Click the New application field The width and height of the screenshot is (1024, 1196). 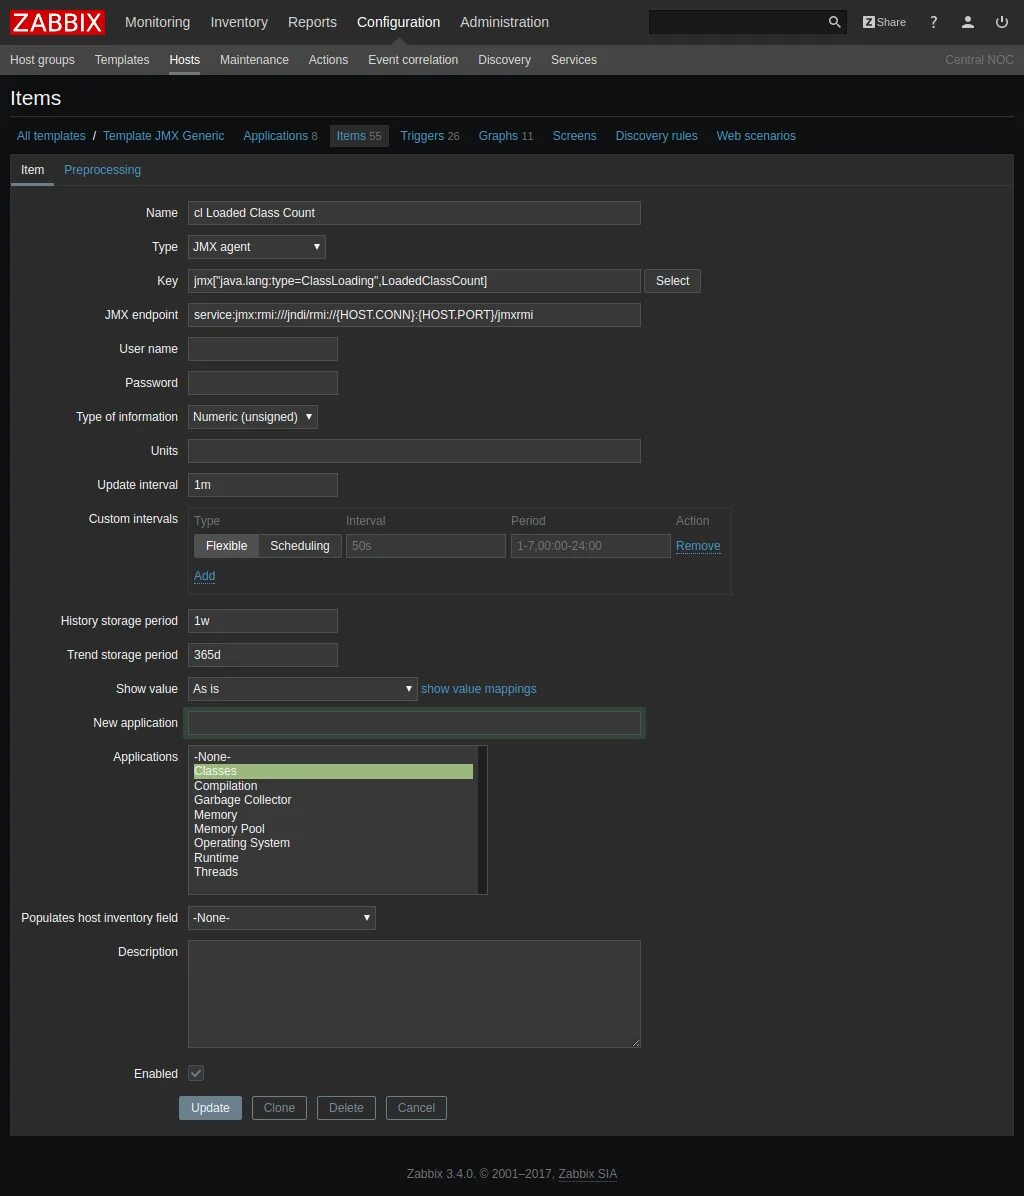click(414, 723)
